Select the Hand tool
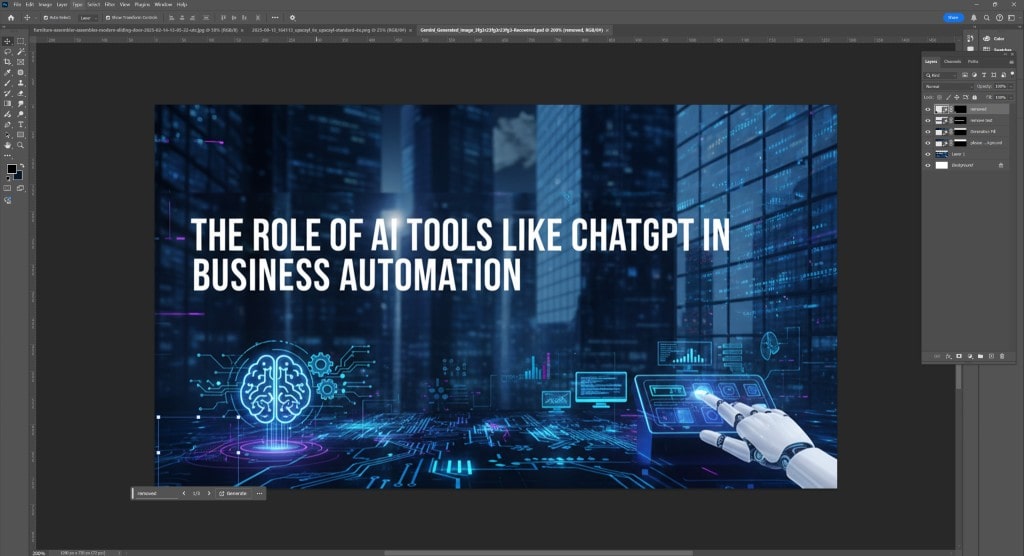The image size is (1024, 556). 8,145
